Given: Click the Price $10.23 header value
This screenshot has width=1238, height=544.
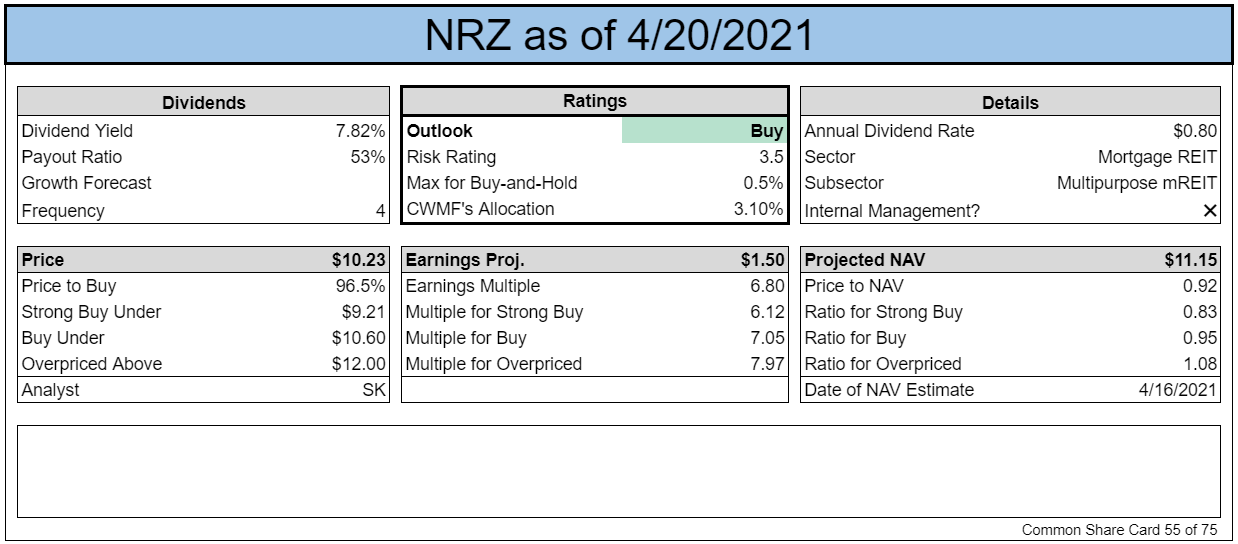Looking at the screenshot, I should tap(359, 260).
